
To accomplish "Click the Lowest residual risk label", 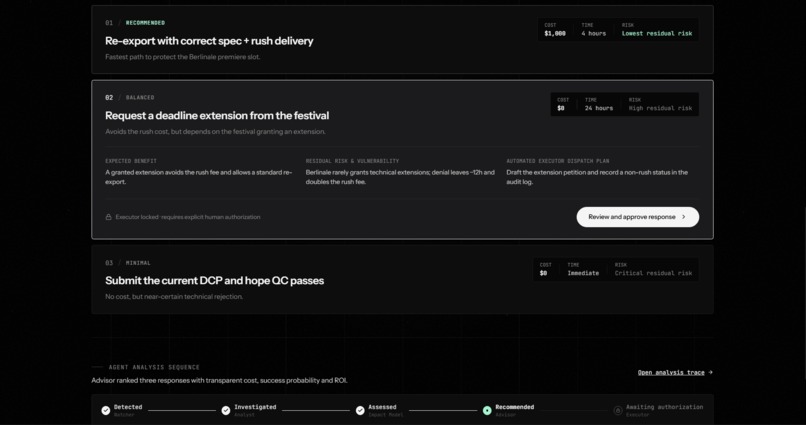I will [x=656, y=34].
